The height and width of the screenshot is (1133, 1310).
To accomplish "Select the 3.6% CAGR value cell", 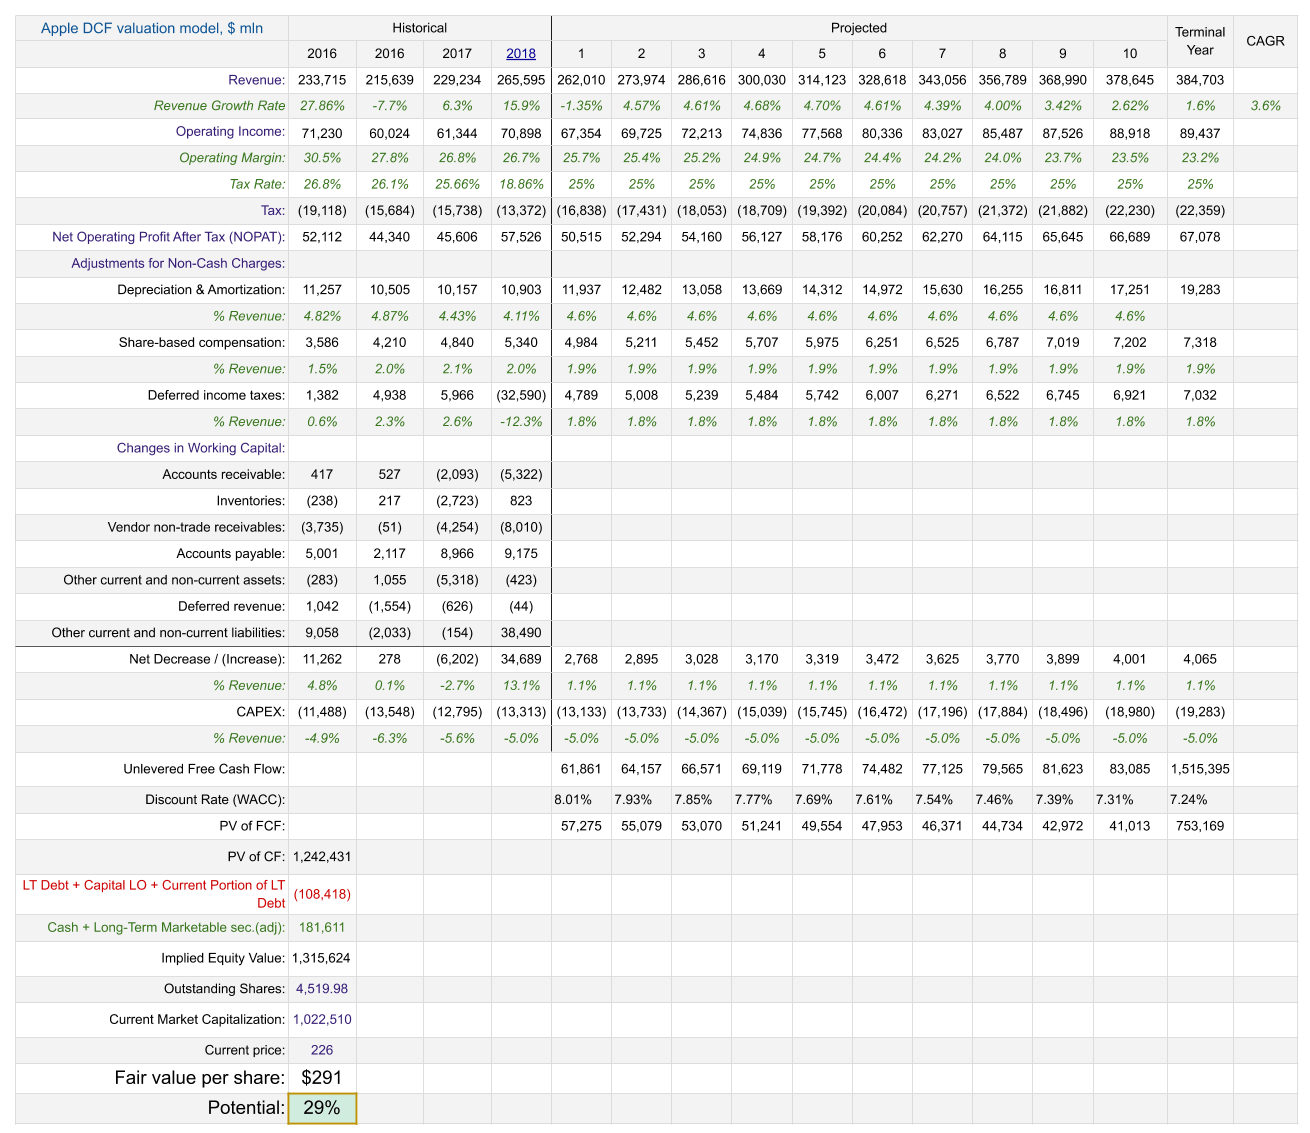I will point(1265,106).
